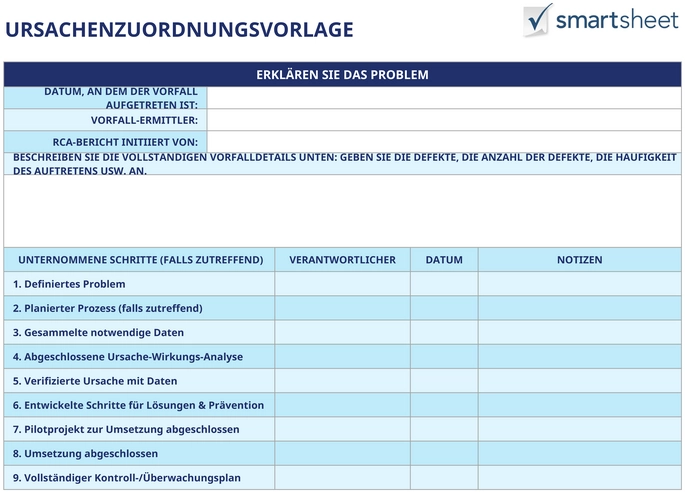Click Notizen cell for Entwickelte Schritte row
This screenshot has width=685, height=492.
tap(580, 405)
